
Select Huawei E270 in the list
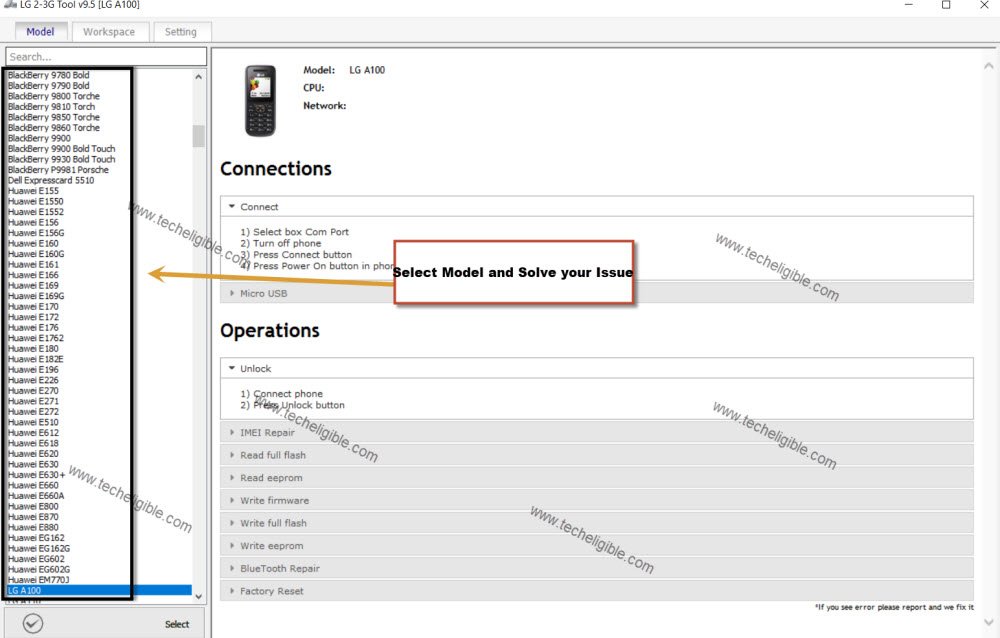point(33,391)
